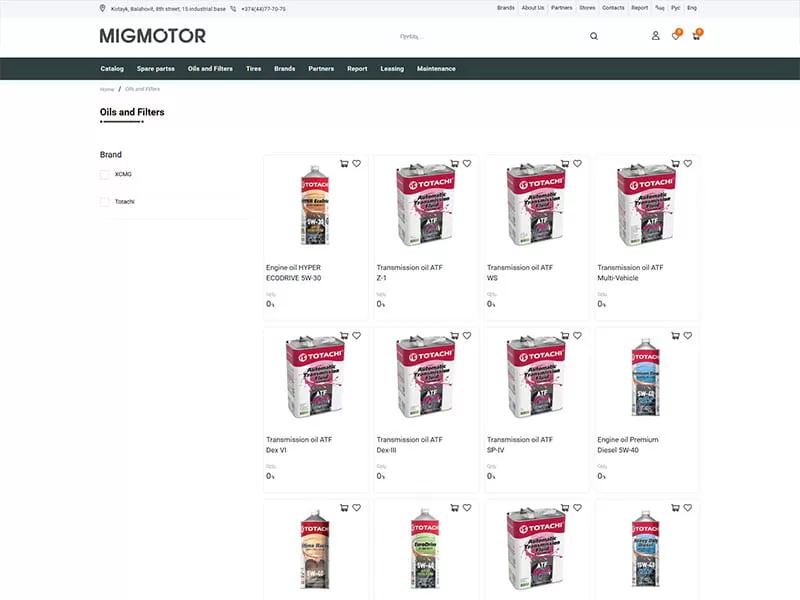Viewport: 800px width, 600px height.
Task: Open the user account icon
Action: (655, 35)
